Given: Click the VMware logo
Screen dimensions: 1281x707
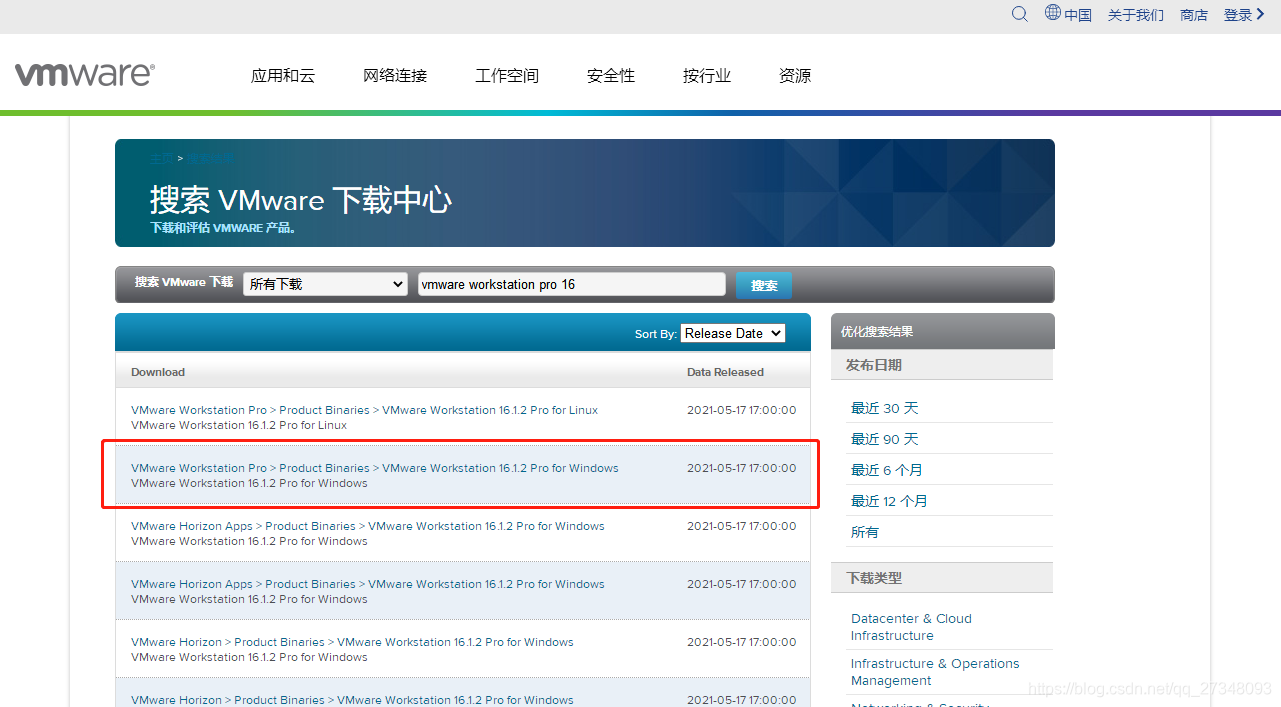Looking at the screenshot, I should (85, 74).
